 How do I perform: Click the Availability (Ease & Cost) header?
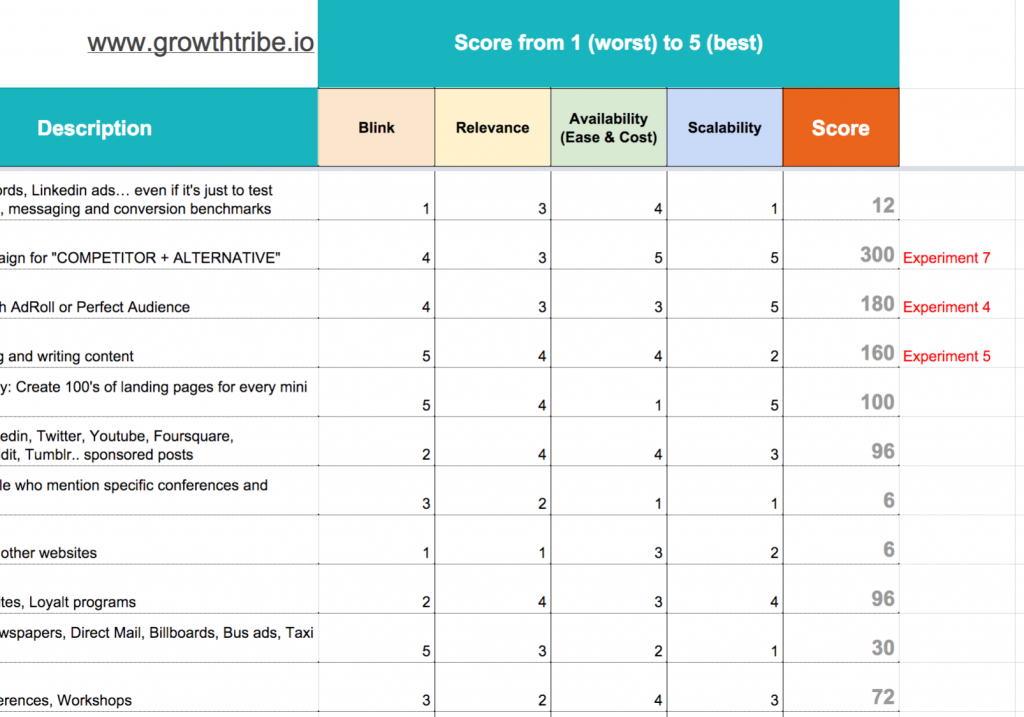coord(609,128)
